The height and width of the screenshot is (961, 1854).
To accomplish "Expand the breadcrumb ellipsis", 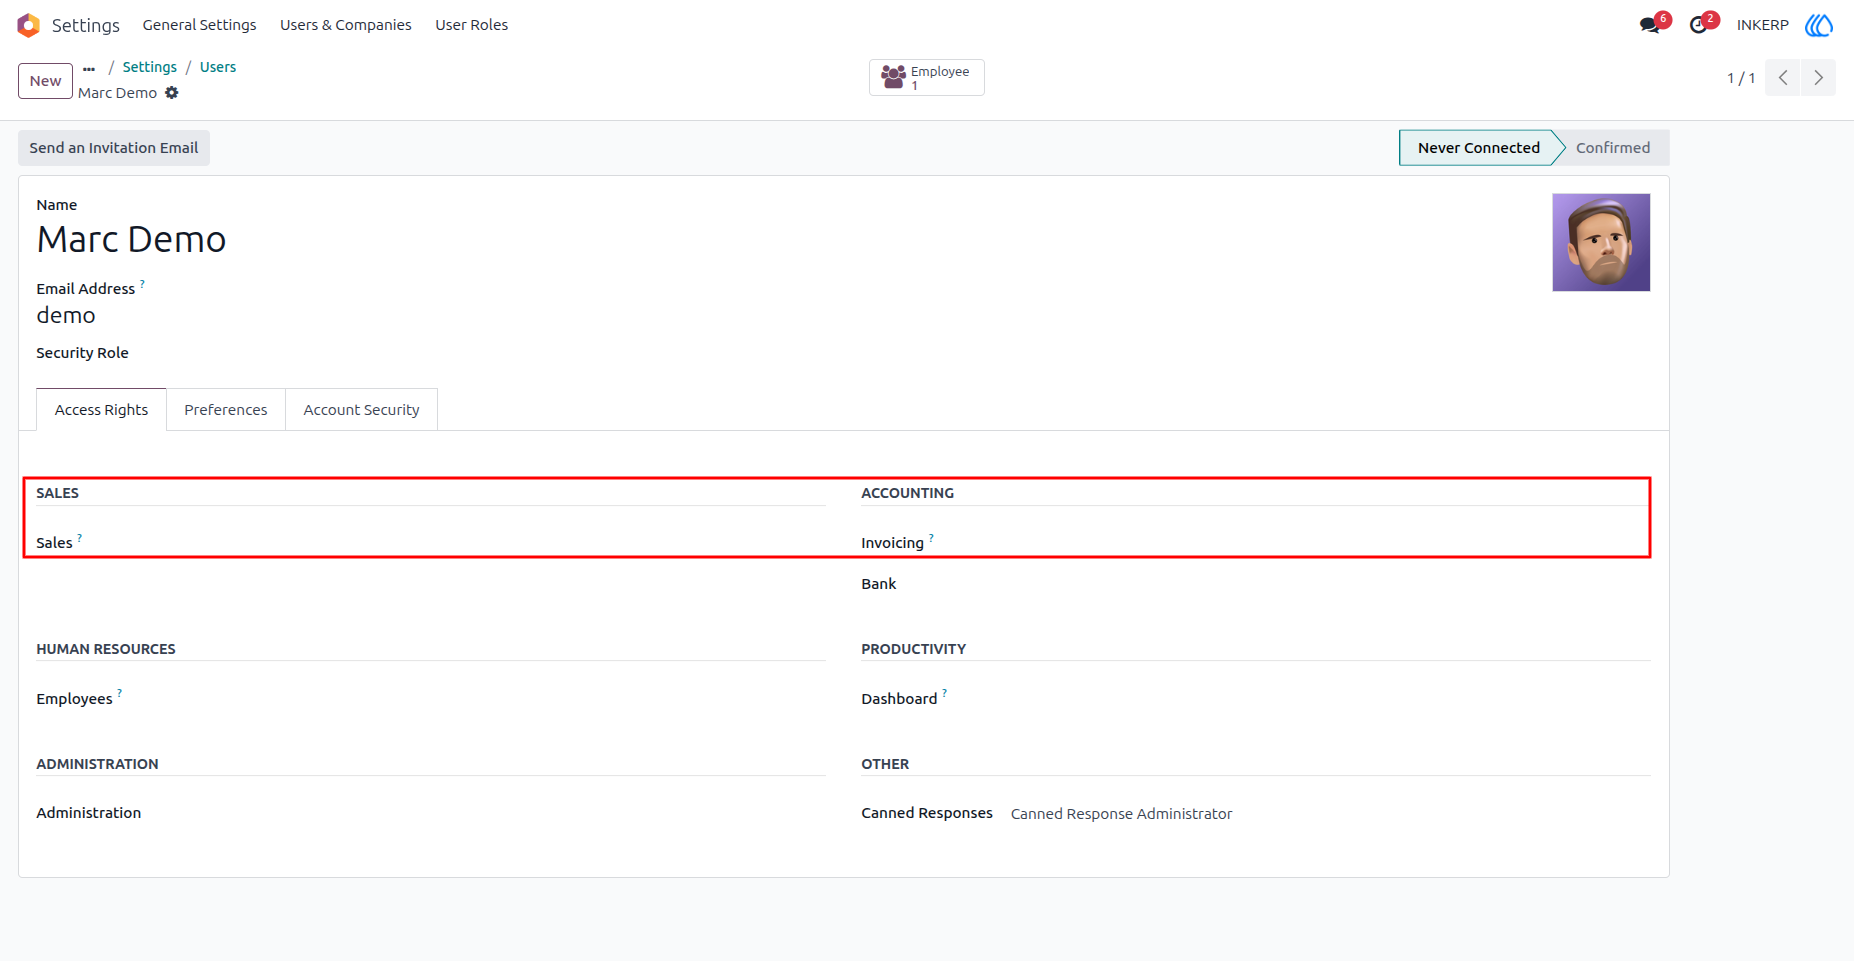I will 89,68.
